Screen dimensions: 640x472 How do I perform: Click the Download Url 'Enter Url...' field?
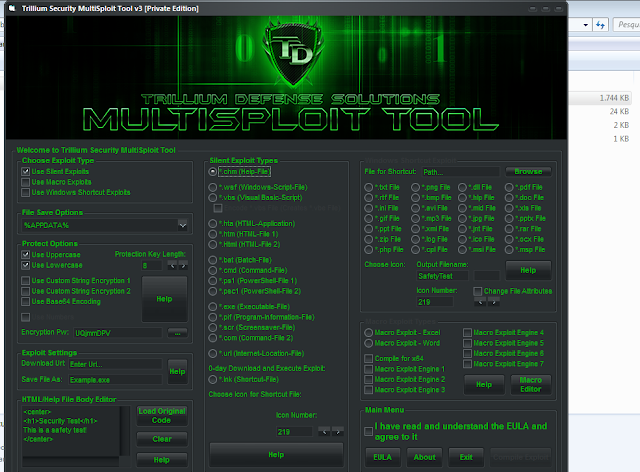[116, 364]
